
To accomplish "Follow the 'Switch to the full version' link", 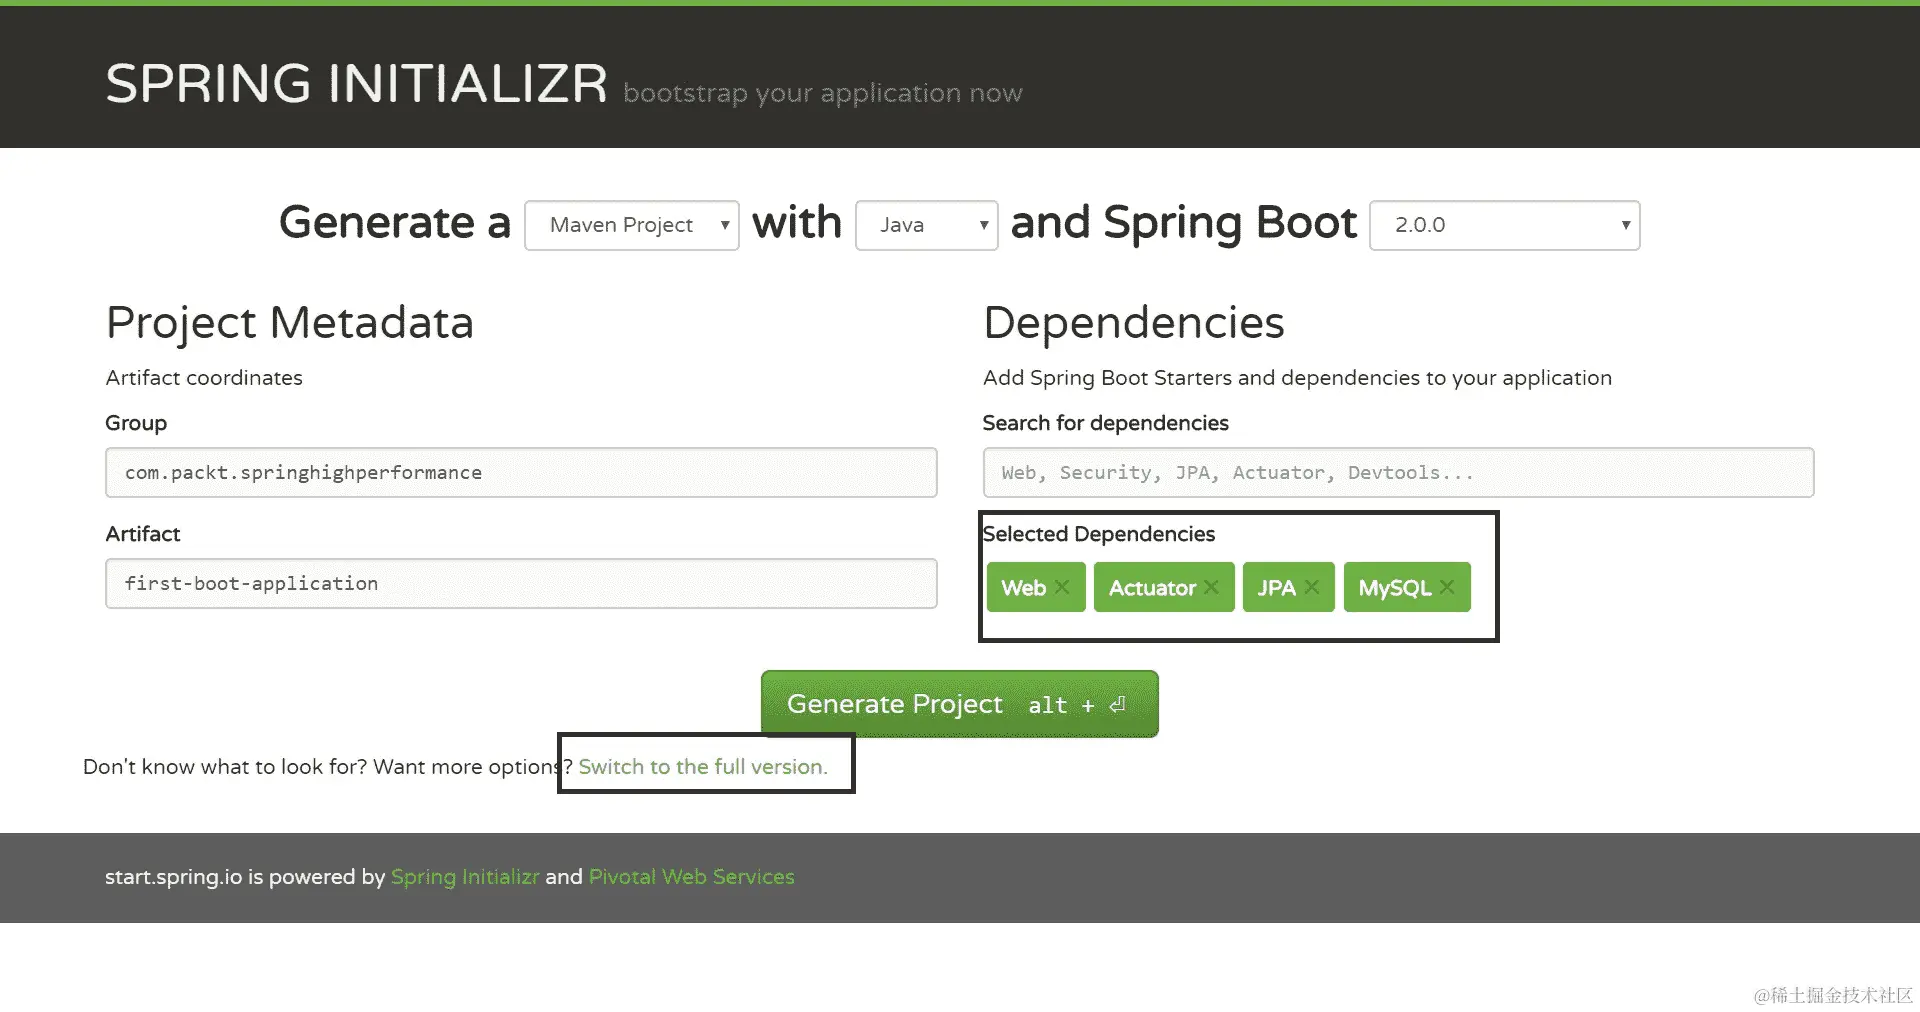I will coord(703,767).
